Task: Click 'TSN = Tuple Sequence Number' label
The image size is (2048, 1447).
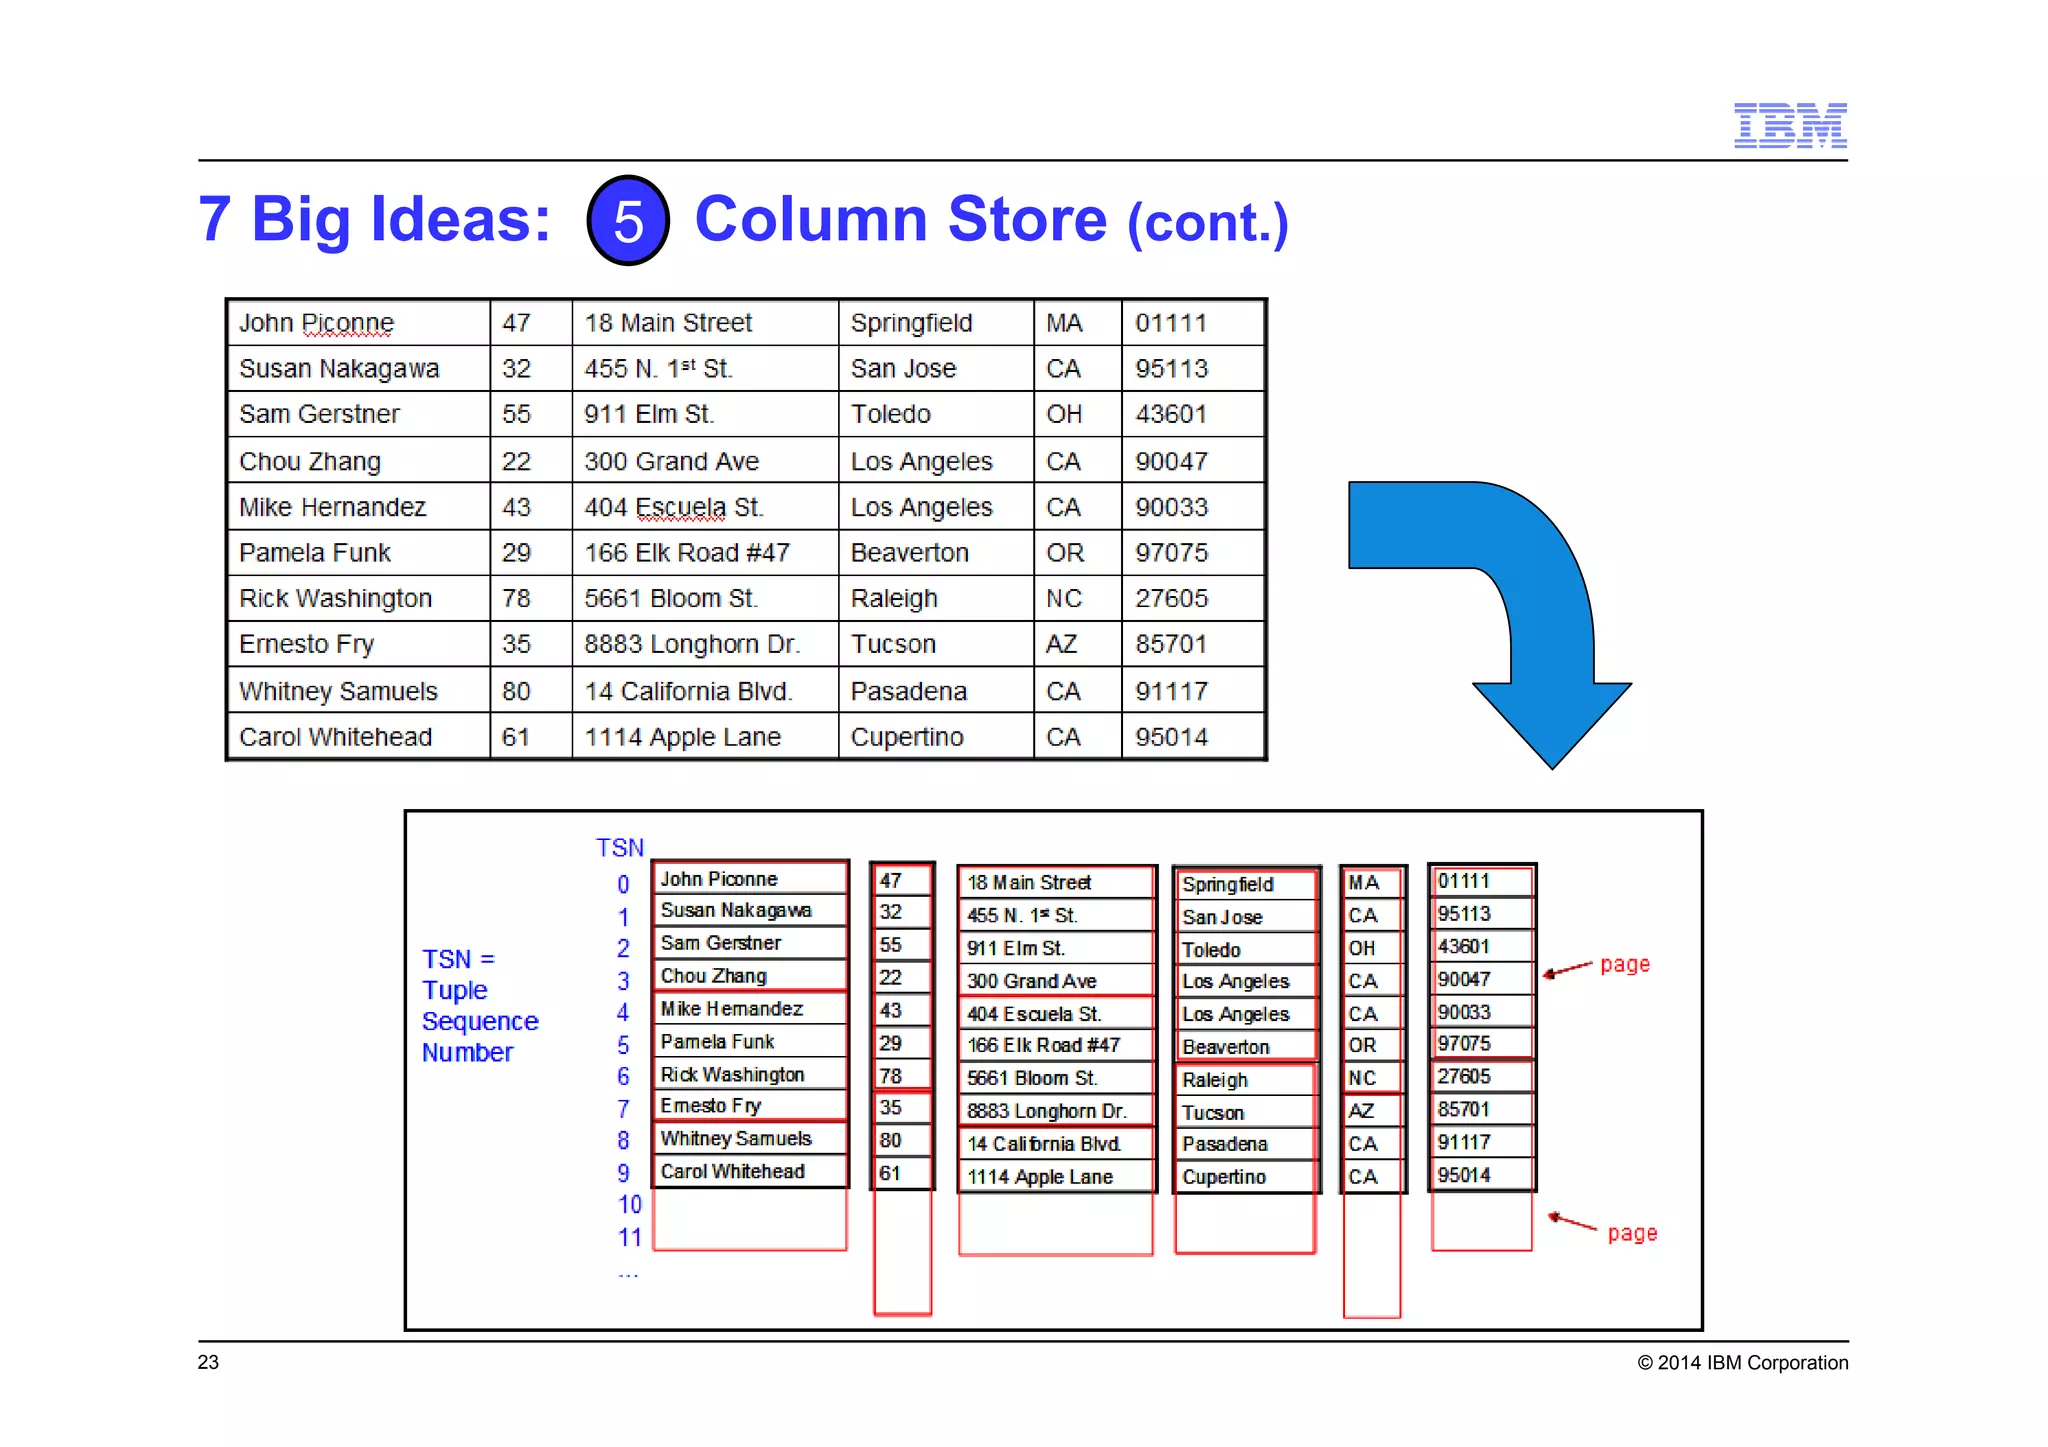Action: (480, 1006)
